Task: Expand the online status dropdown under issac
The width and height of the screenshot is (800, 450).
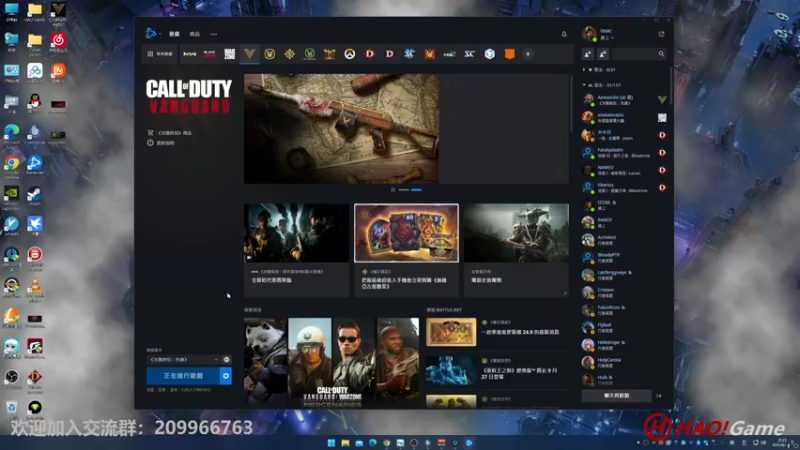Action: click(607, 38)
